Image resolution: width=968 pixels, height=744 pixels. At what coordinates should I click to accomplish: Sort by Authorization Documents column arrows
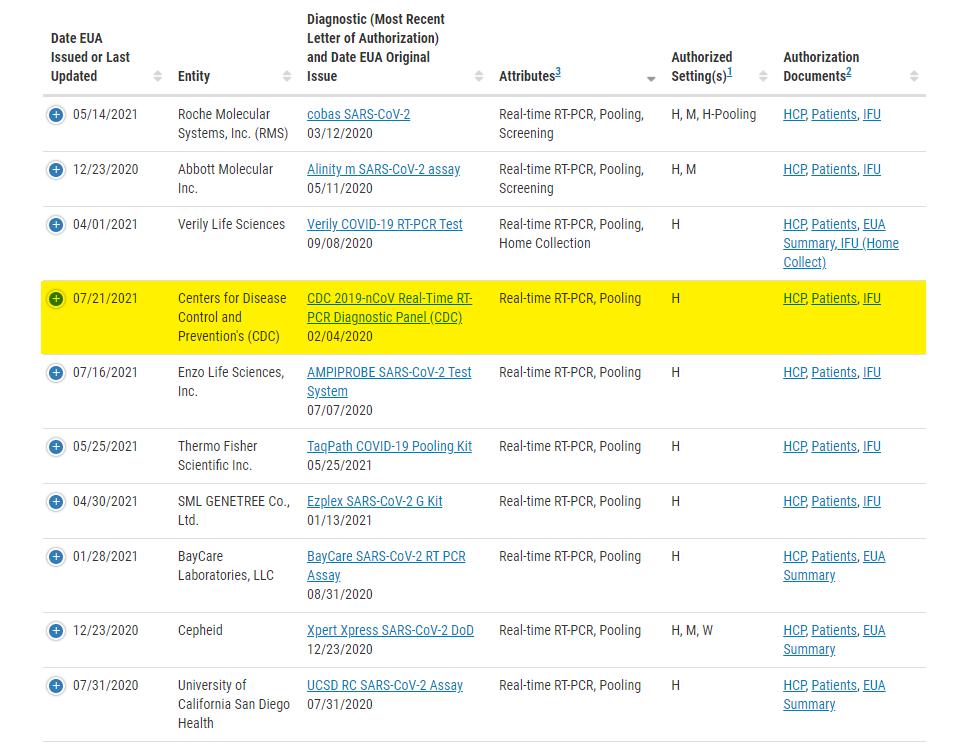(914, 76)
